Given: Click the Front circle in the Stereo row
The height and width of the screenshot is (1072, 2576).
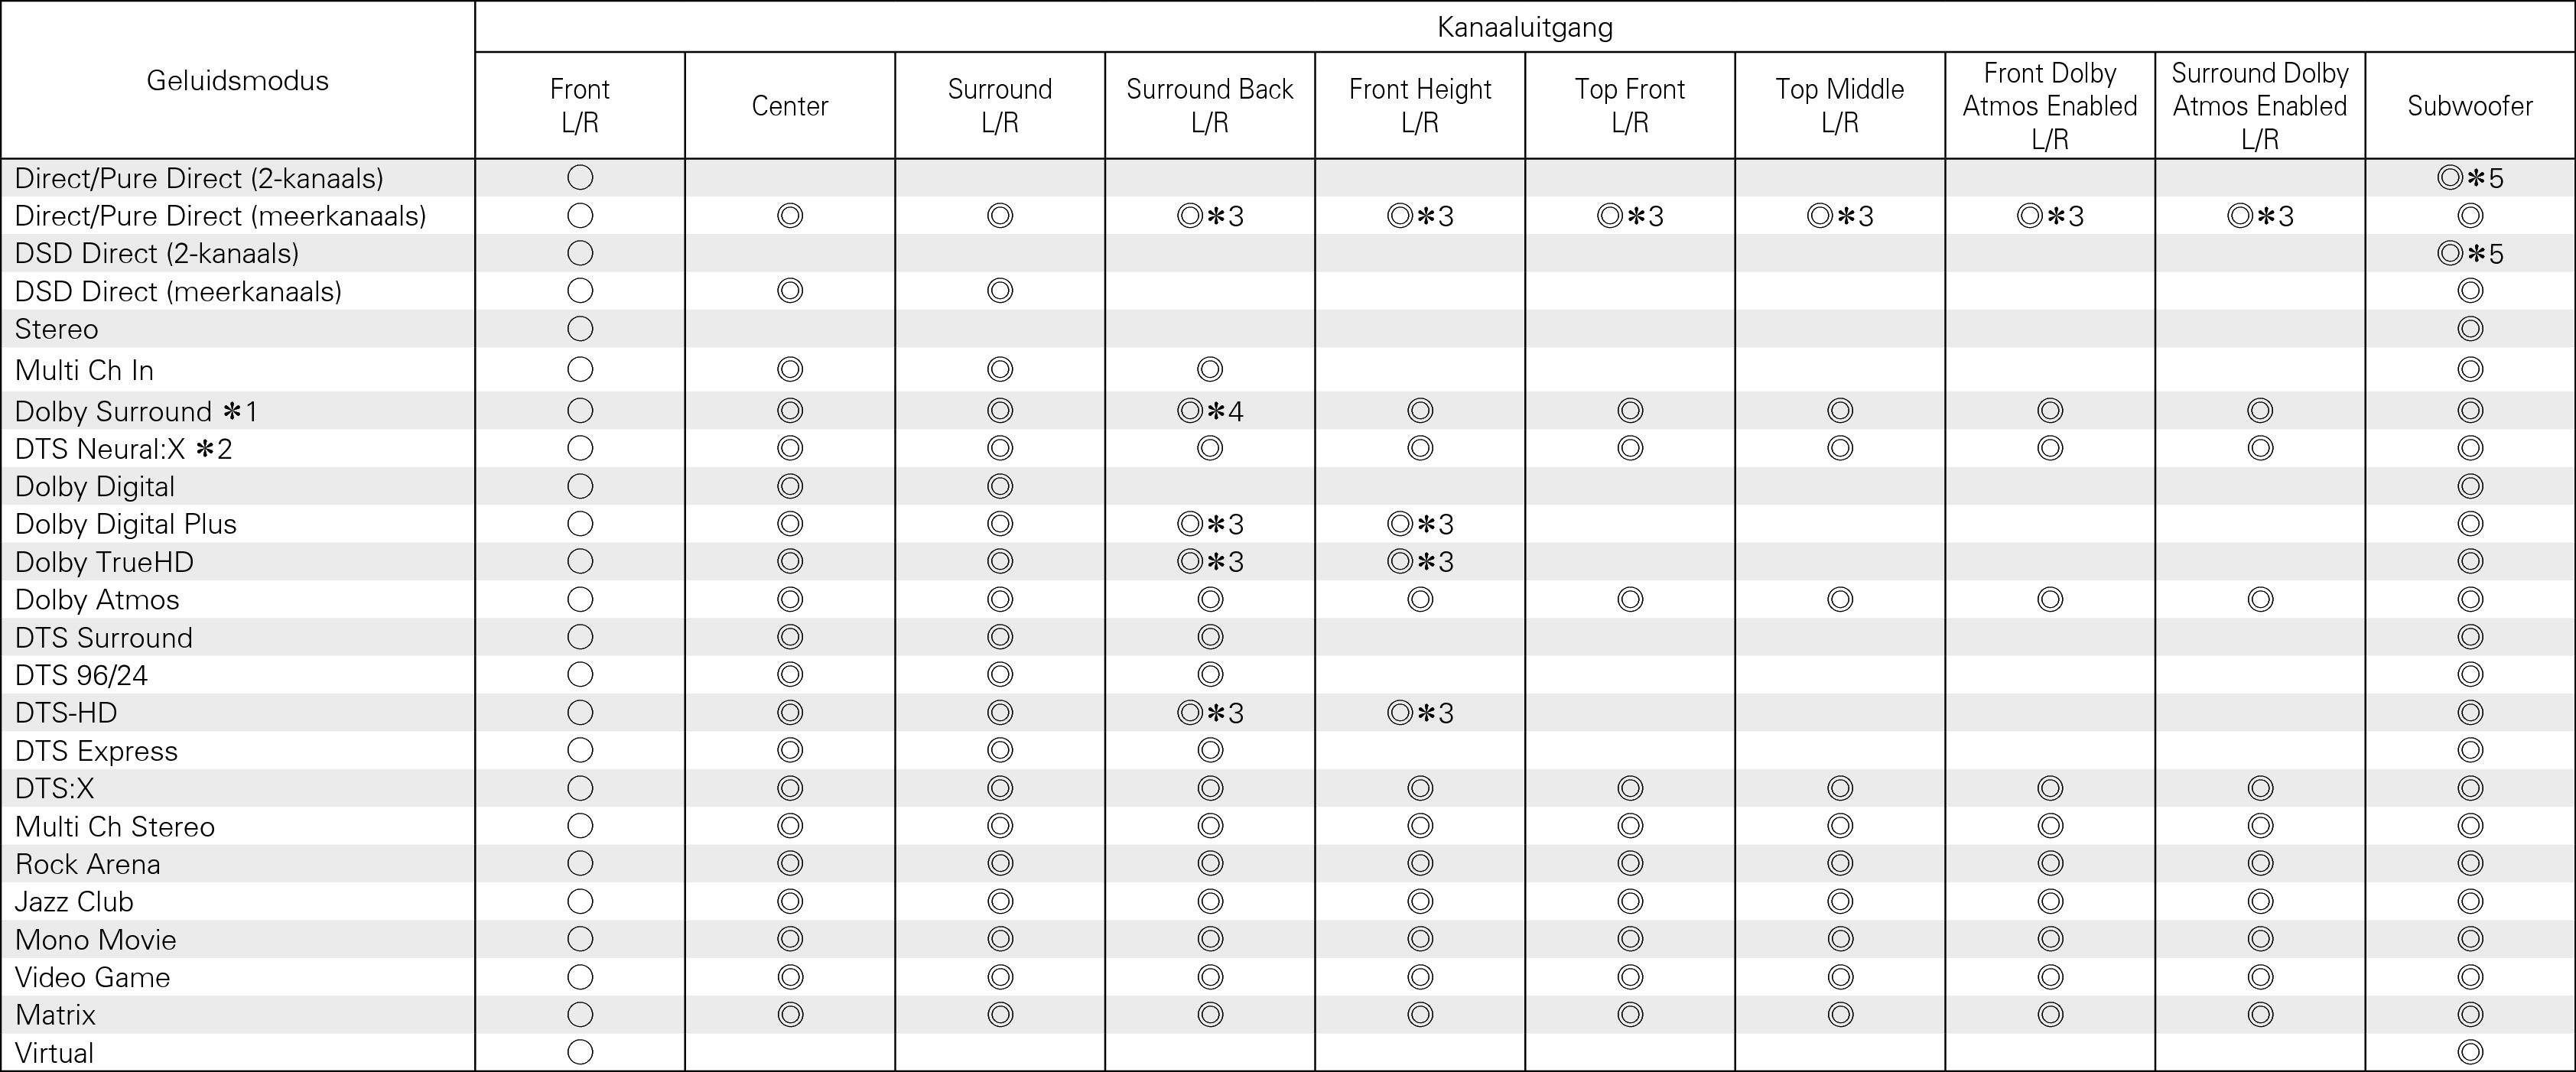Looking at the screenshot, I should (x=580, y=329).
